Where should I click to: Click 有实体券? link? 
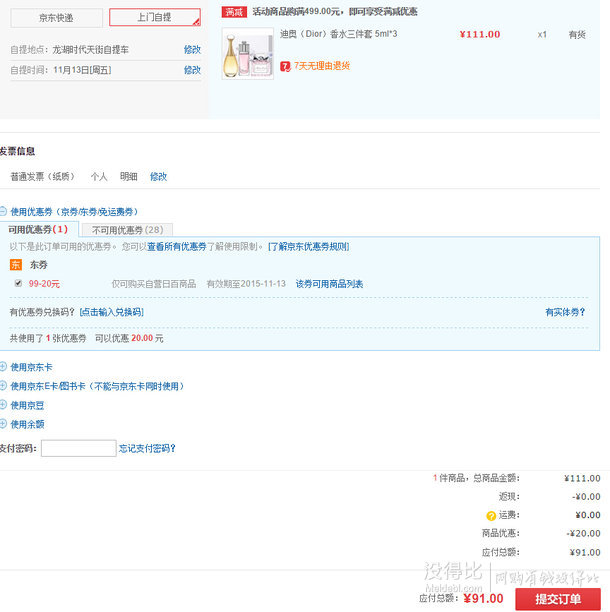pos(565,312)
